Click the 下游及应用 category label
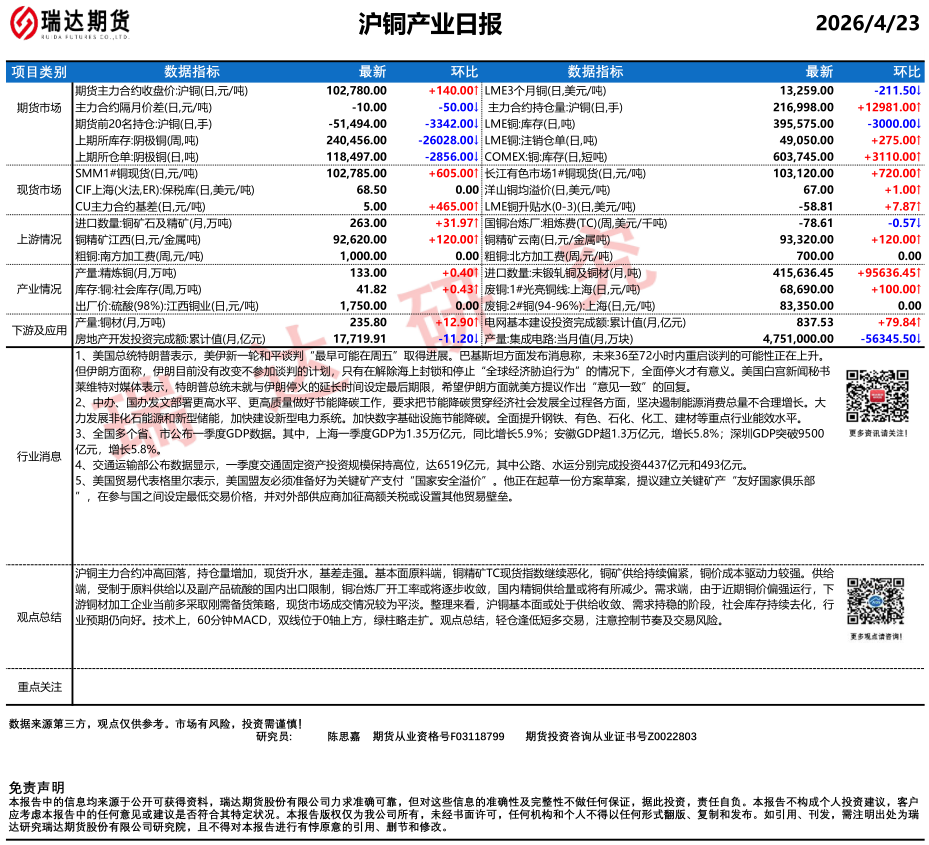The width and height of the screenshot is (929, 845). pyautogui.click(x=39, y=330)
